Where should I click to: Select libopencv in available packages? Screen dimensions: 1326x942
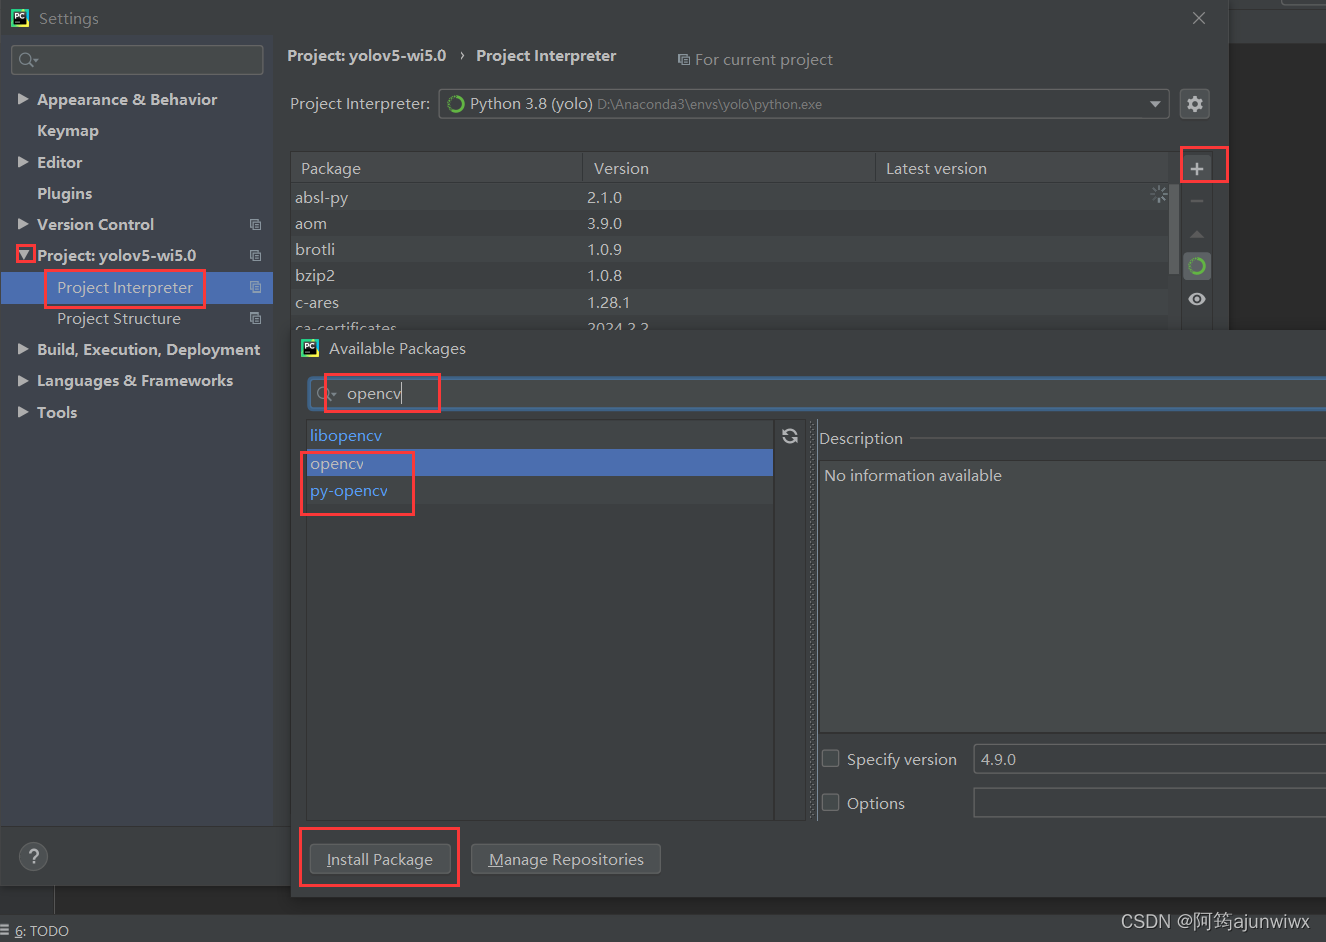coord(540,436)
